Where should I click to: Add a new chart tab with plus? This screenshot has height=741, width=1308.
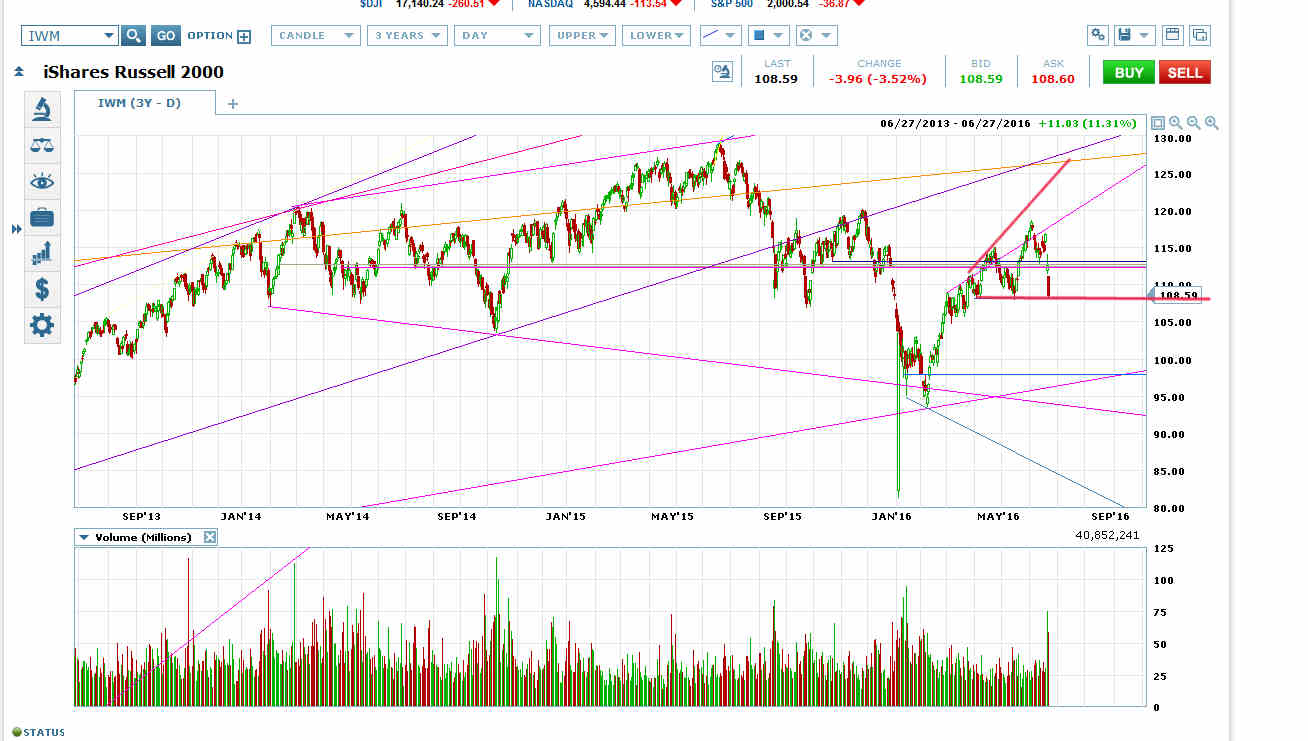(x=233, y=103)
